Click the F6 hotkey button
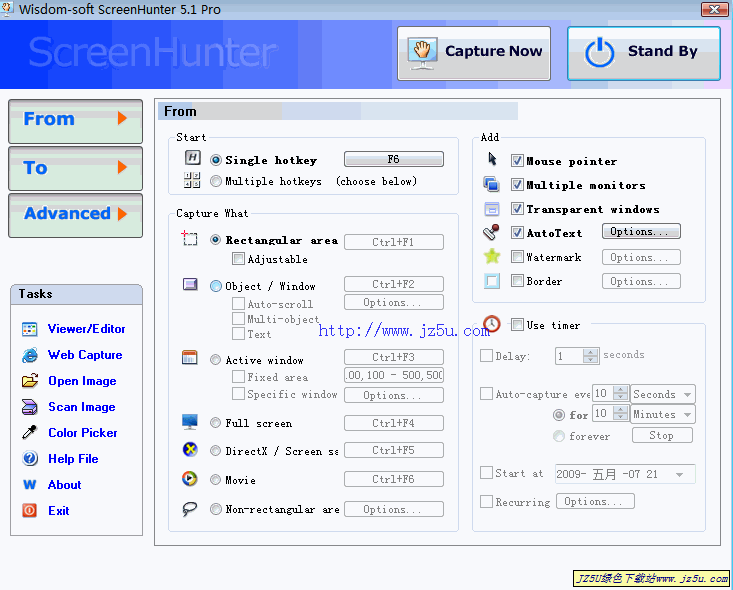Viewport: 733px width, 590px height. click(x=394, y=159)
